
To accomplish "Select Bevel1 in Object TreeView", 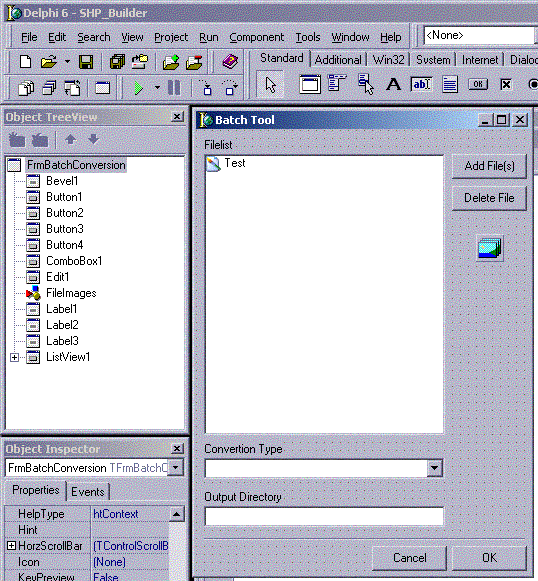I will pyautogui.click(x=62, y=181).
